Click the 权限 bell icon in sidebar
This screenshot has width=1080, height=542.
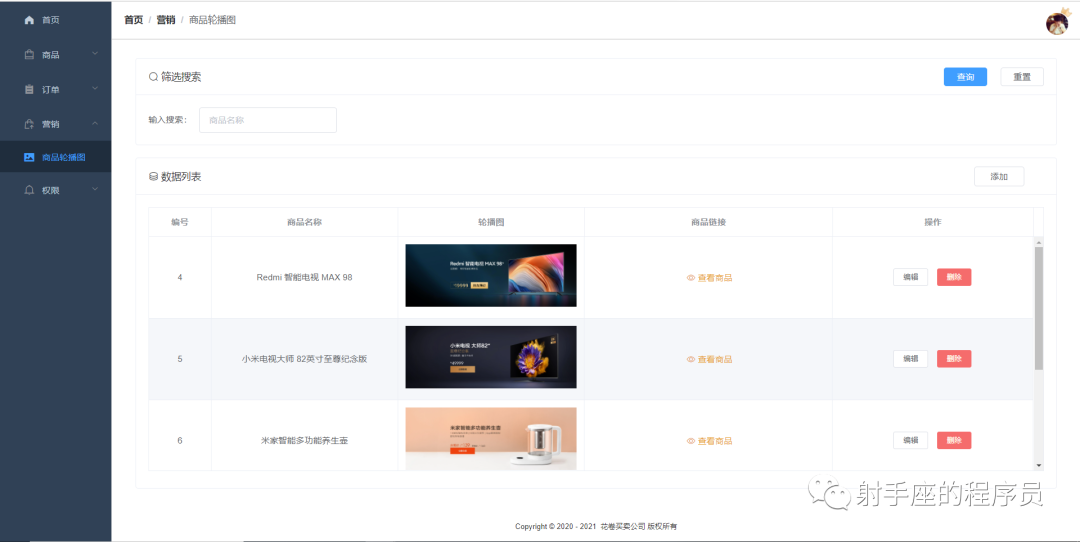[x=29, y=190]
